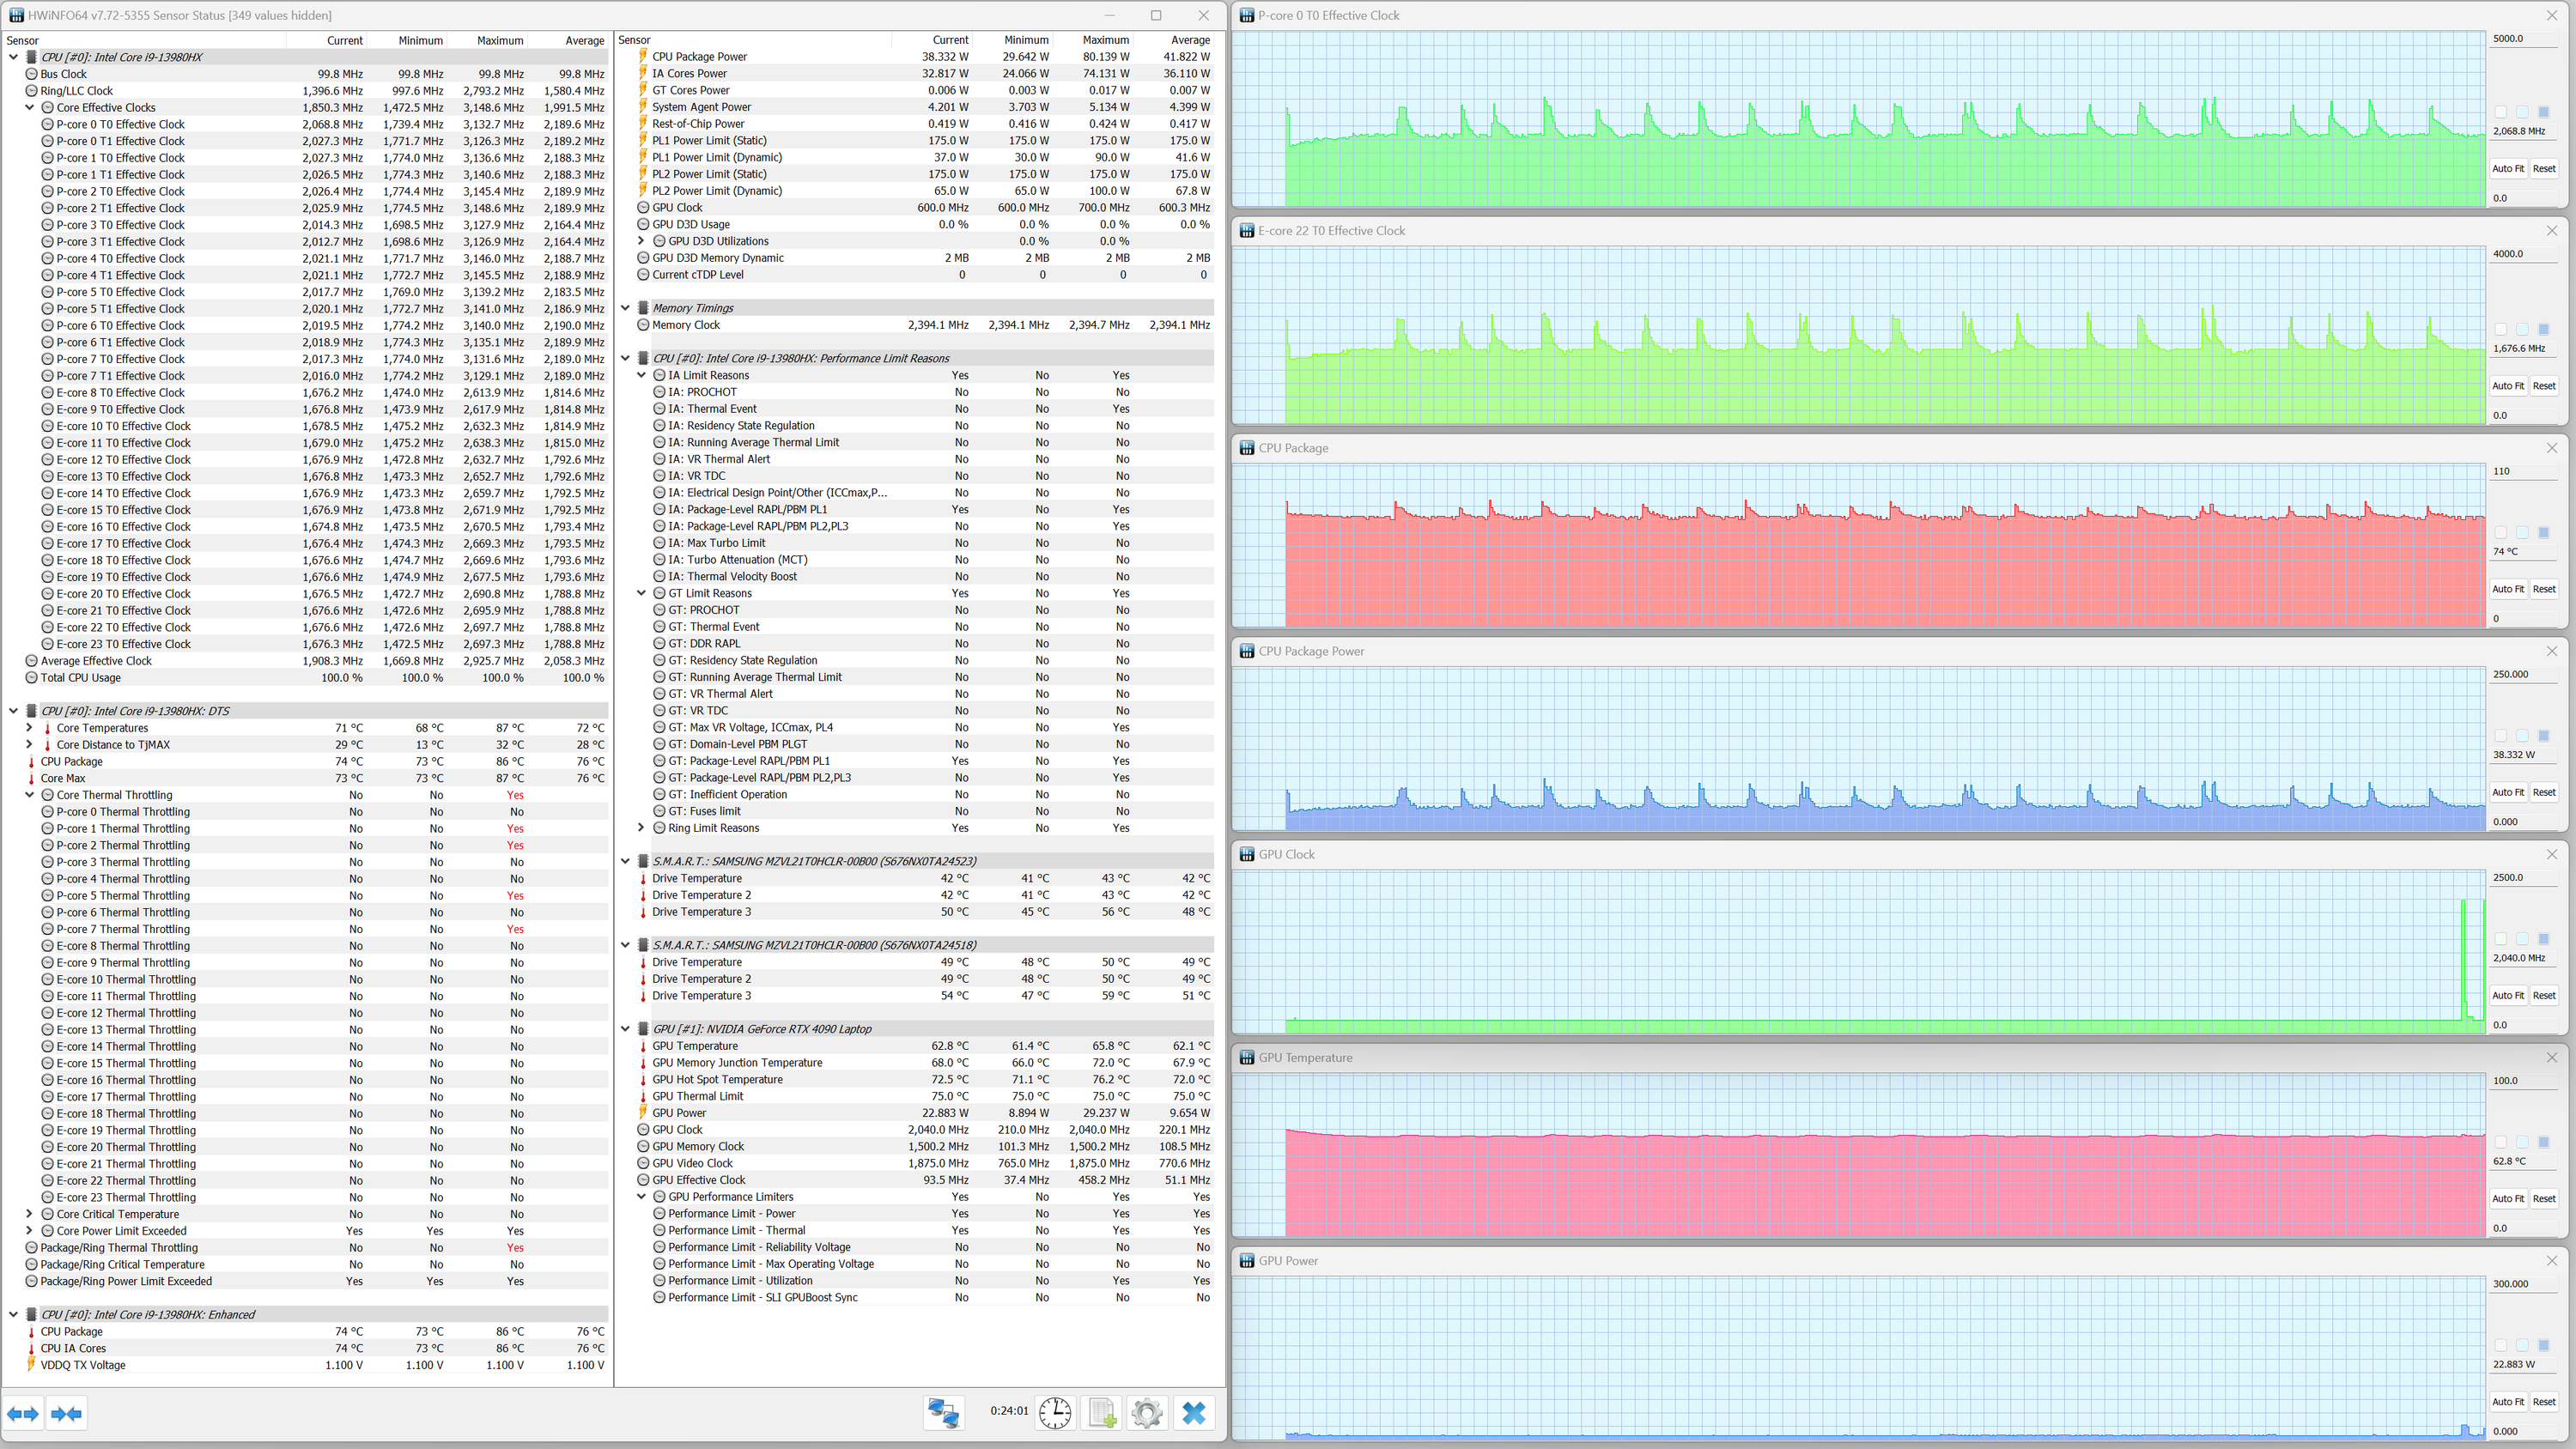The width and height of the screenshot is (2576, 1449).
Task: Click the Maximum column header in left pane
Action: pos(499,41)
